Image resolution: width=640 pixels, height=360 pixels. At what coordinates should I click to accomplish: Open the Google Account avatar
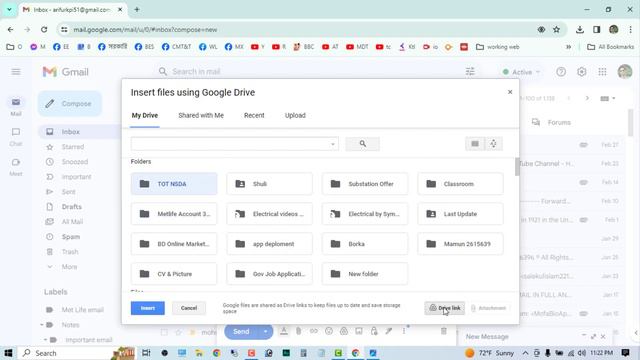click(624, 72)
